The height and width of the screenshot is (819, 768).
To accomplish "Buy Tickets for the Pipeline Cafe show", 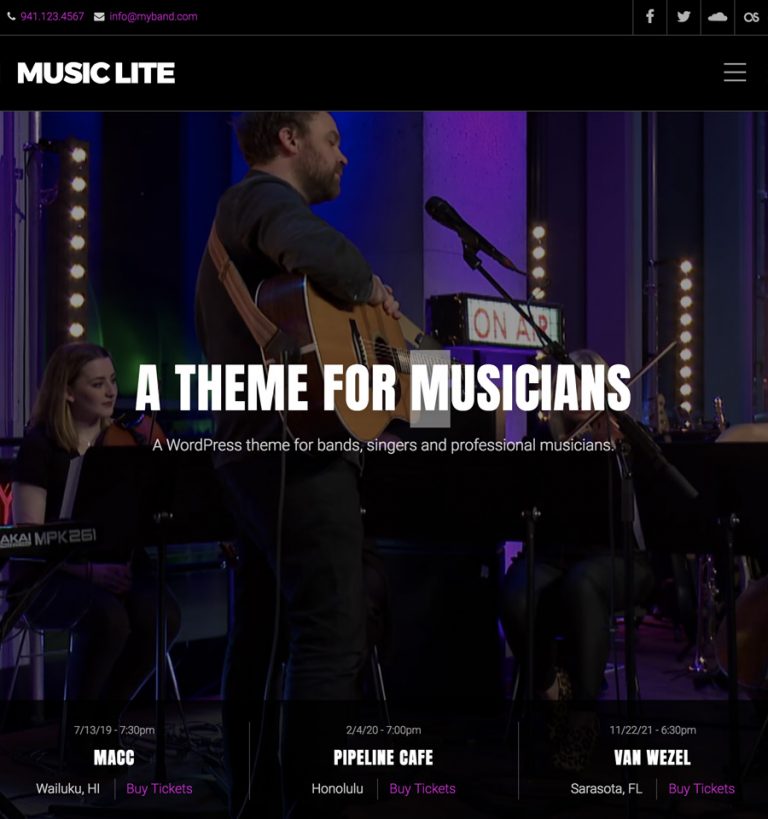I will click(422, 789).
